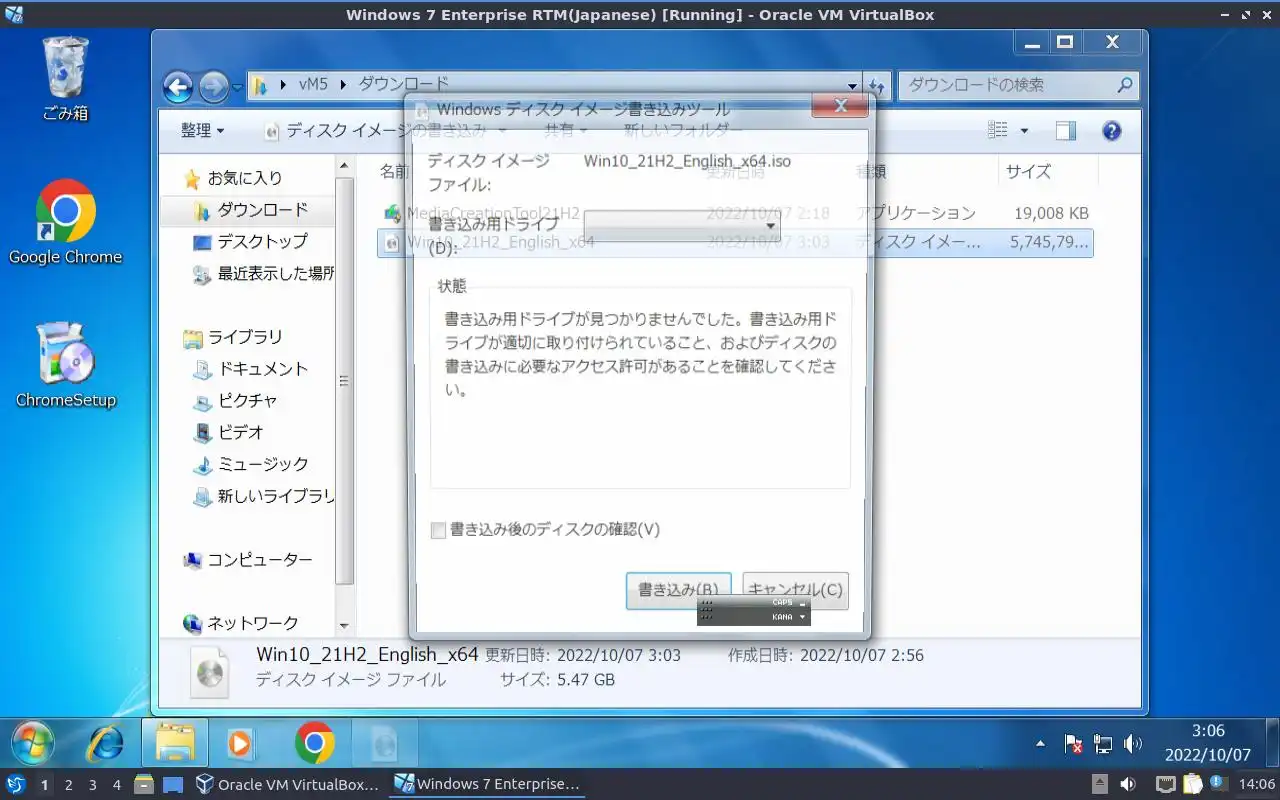Screen dimensions: 1280x800
Task: Open the host panel file manager icon
Action: pos(143,784)
